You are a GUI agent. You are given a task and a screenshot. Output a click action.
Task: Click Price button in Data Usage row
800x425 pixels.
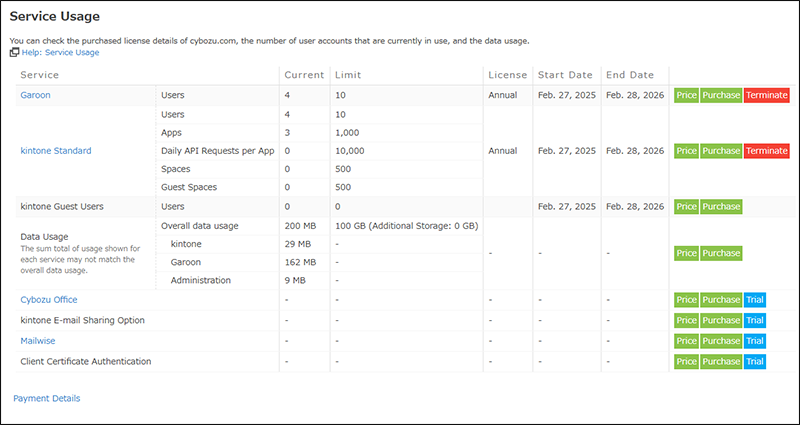point(686,254)
